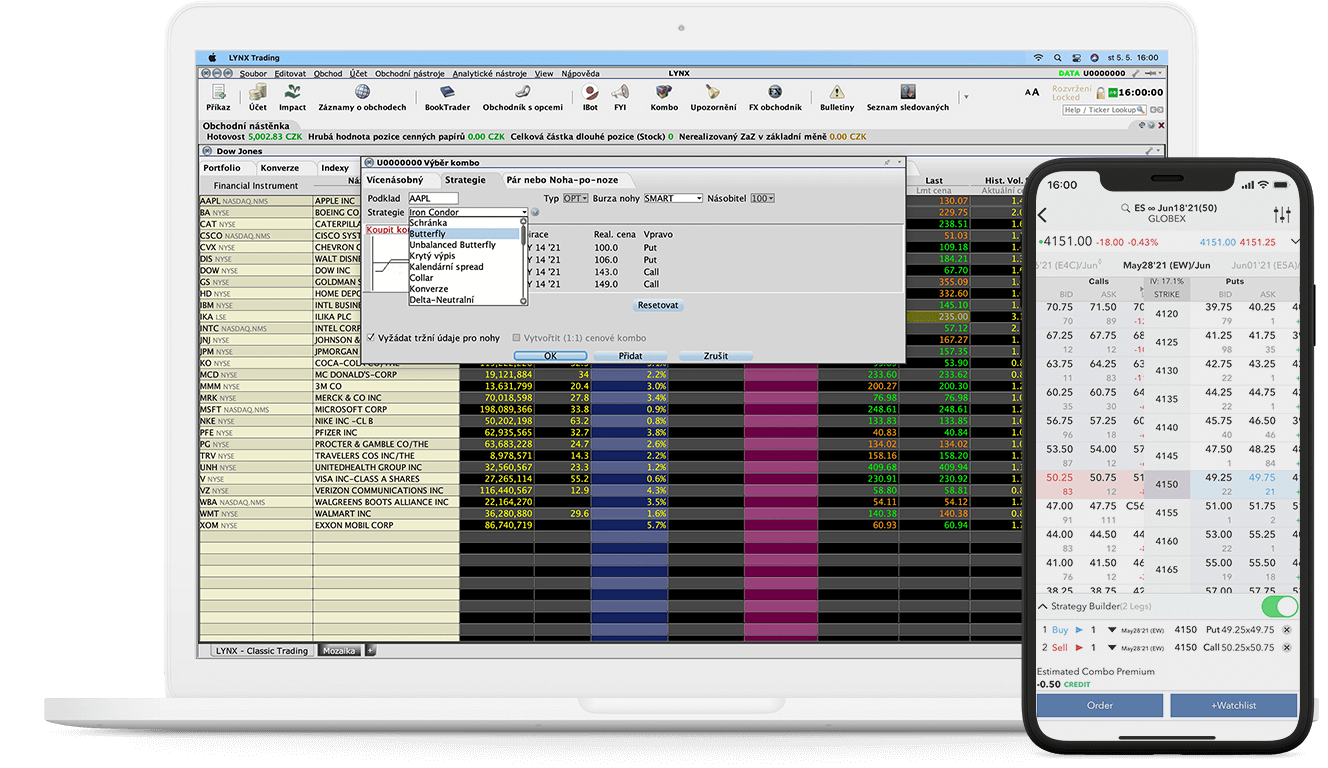The image size is (1328, 768).
Task: Tap the Order button on phone
Action: point(1099,705)
